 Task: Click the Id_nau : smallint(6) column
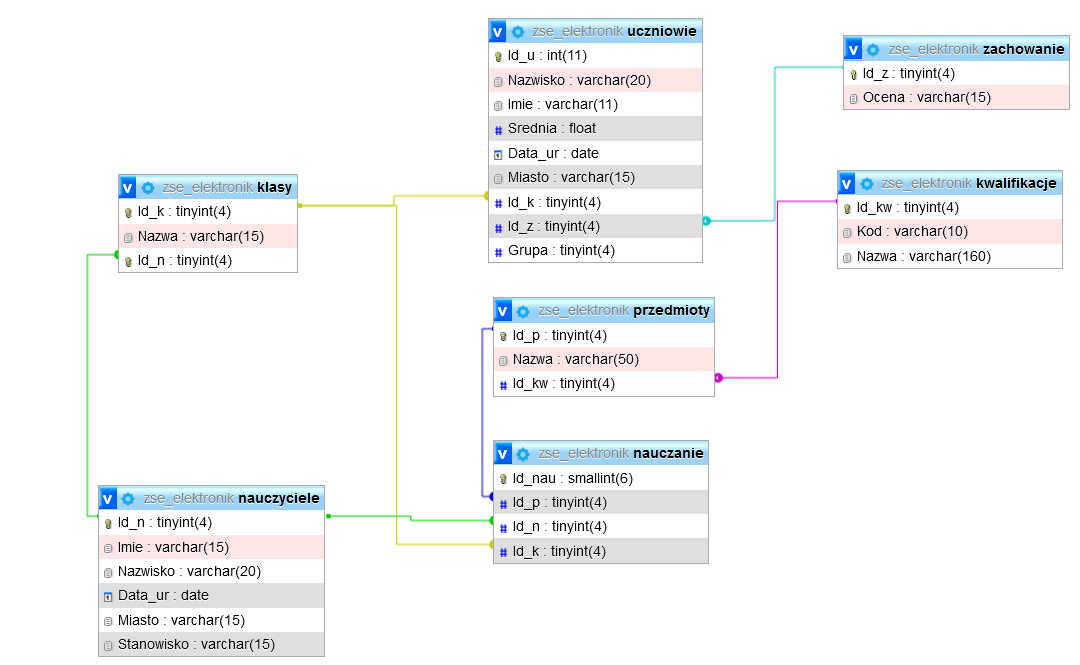click(572, 478)
